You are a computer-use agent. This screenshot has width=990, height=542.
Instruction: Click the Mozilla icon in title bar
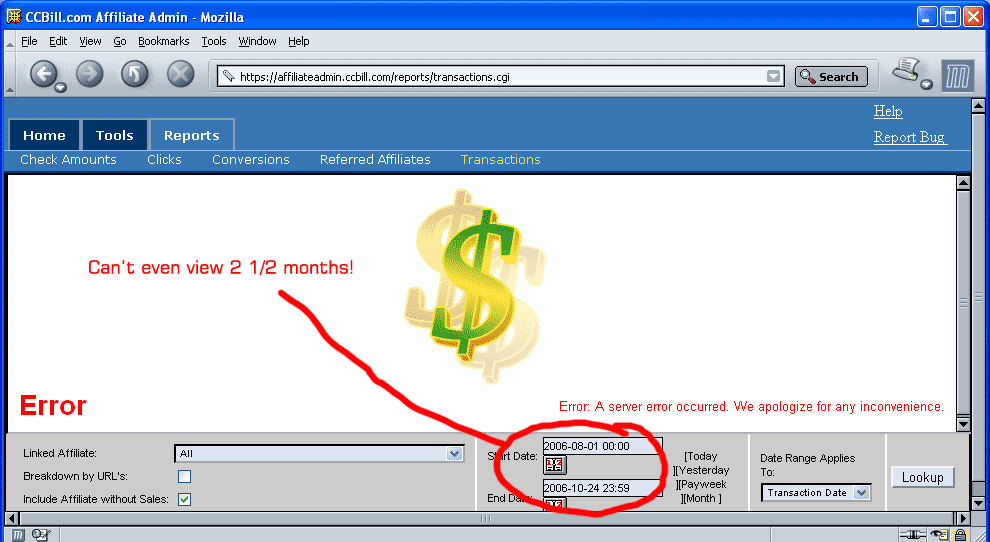13,16
